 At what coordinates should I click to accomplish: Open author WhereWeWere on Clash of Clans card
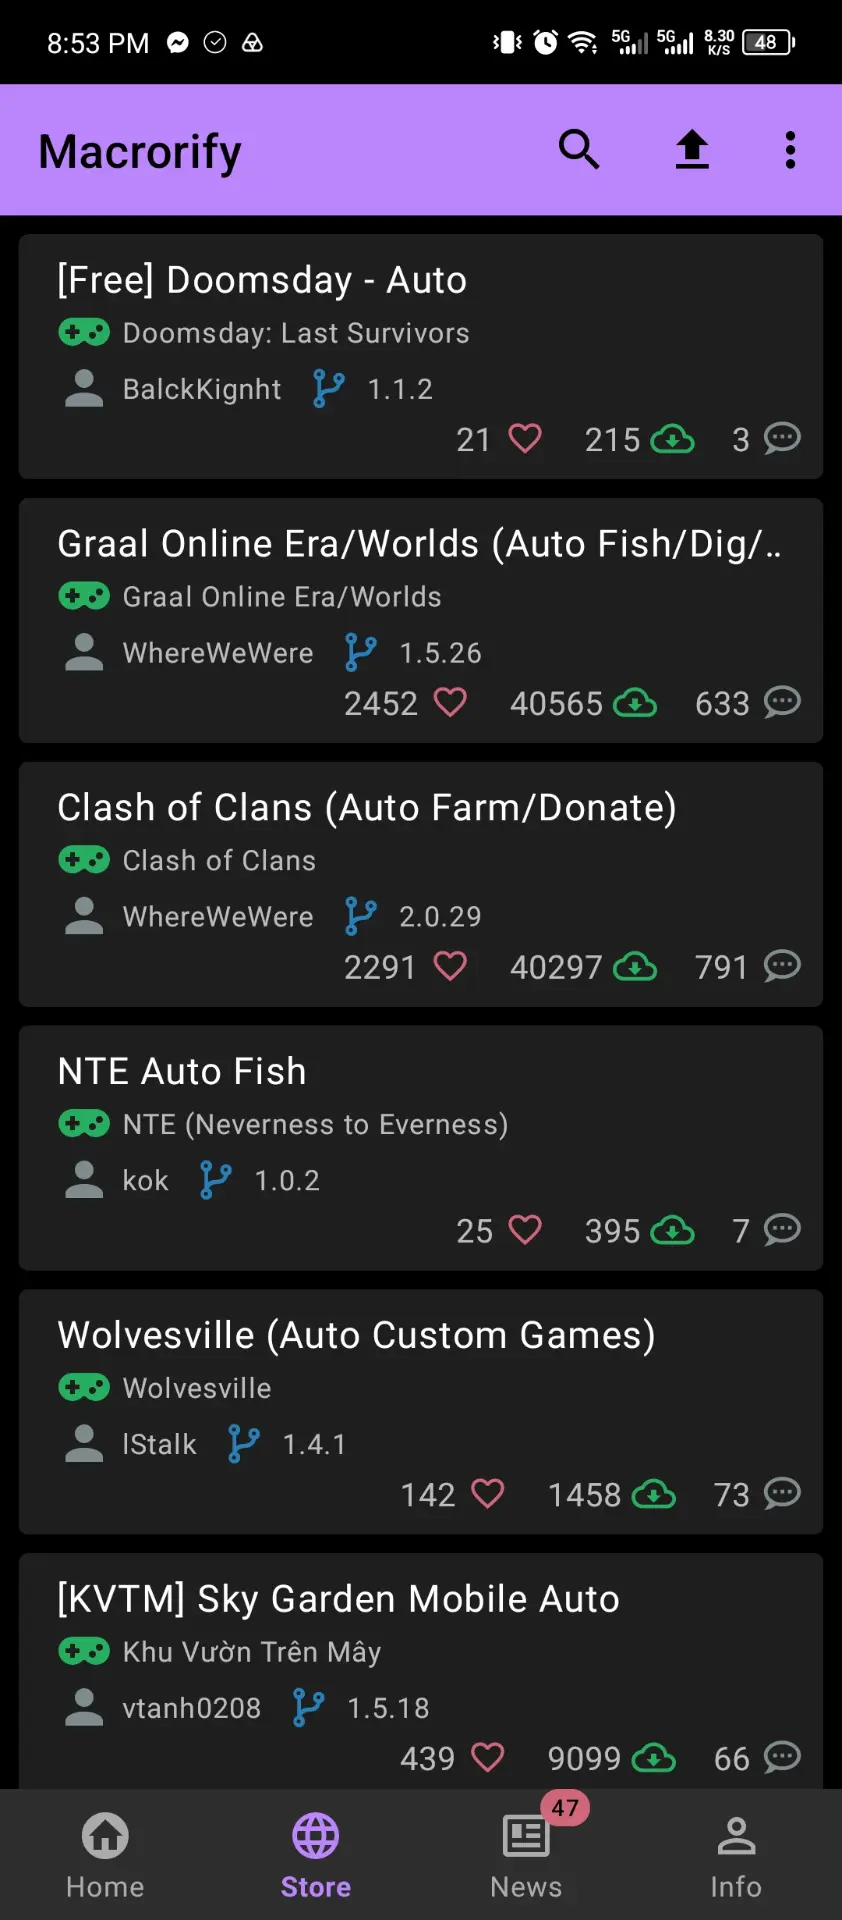point(218,917)
